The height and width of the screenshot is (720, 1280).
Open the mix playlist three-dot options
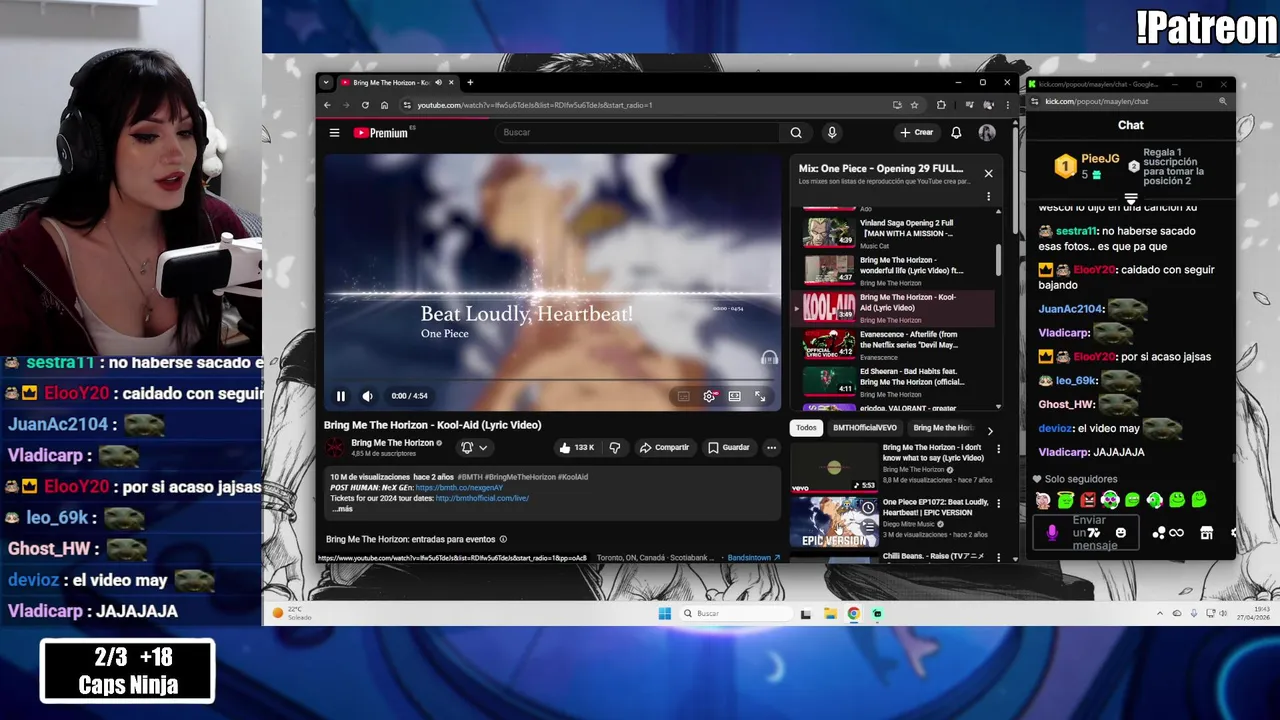tap(988, 197)
